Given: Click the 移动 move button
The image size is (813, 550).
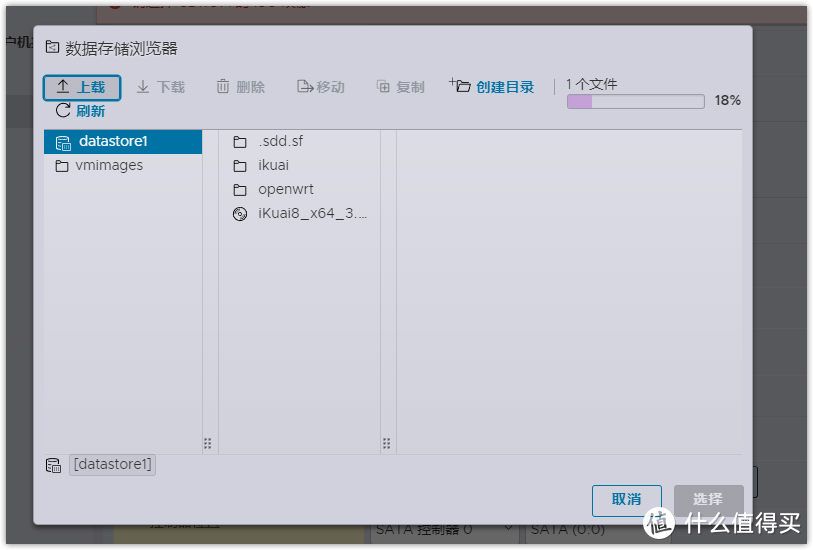Looking at the screenshot, I should (x=321, y=87).
